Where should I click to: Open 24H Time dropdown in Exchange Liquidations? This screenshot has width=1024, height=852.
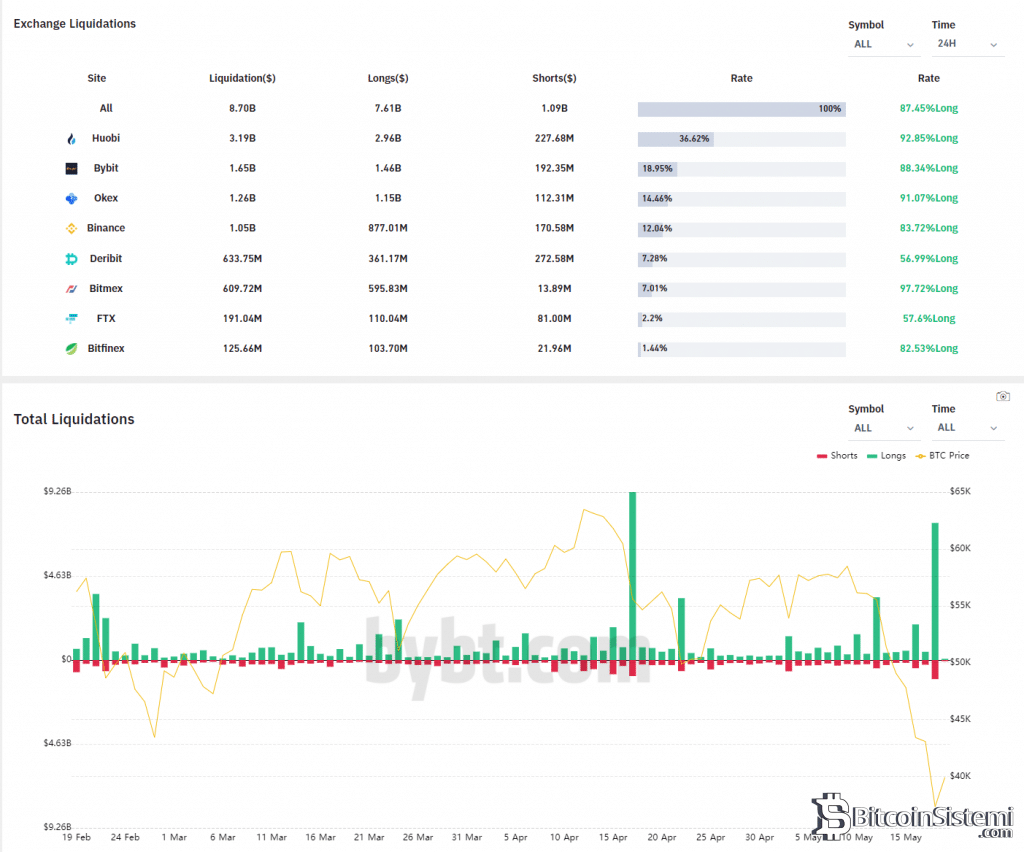point(966,44)
